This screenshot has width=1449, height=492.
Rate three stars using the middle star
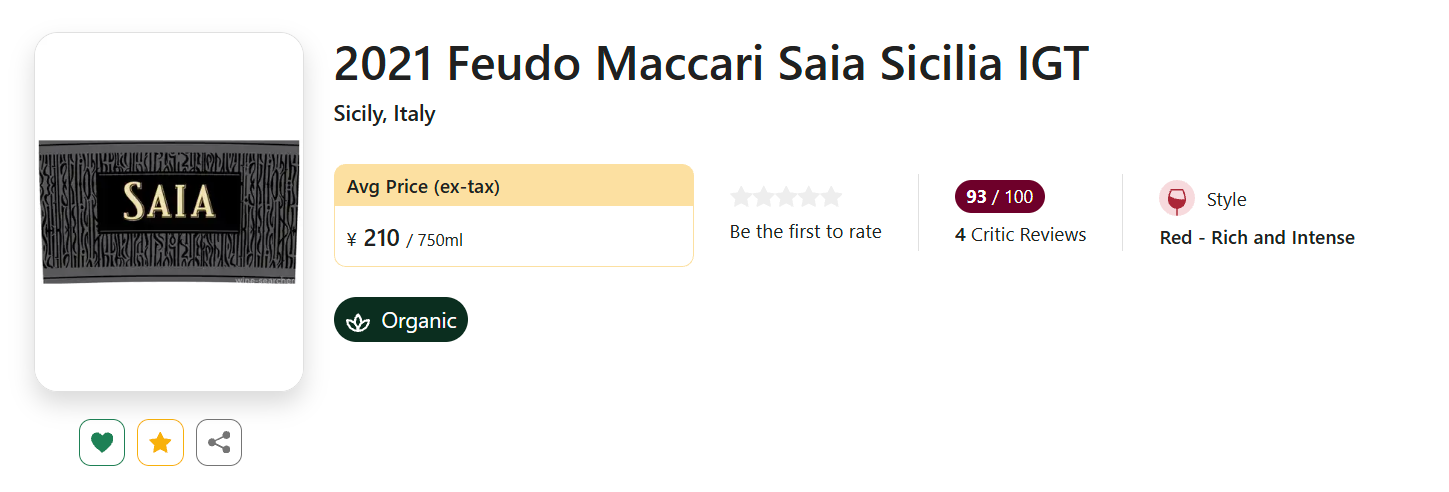786,197
